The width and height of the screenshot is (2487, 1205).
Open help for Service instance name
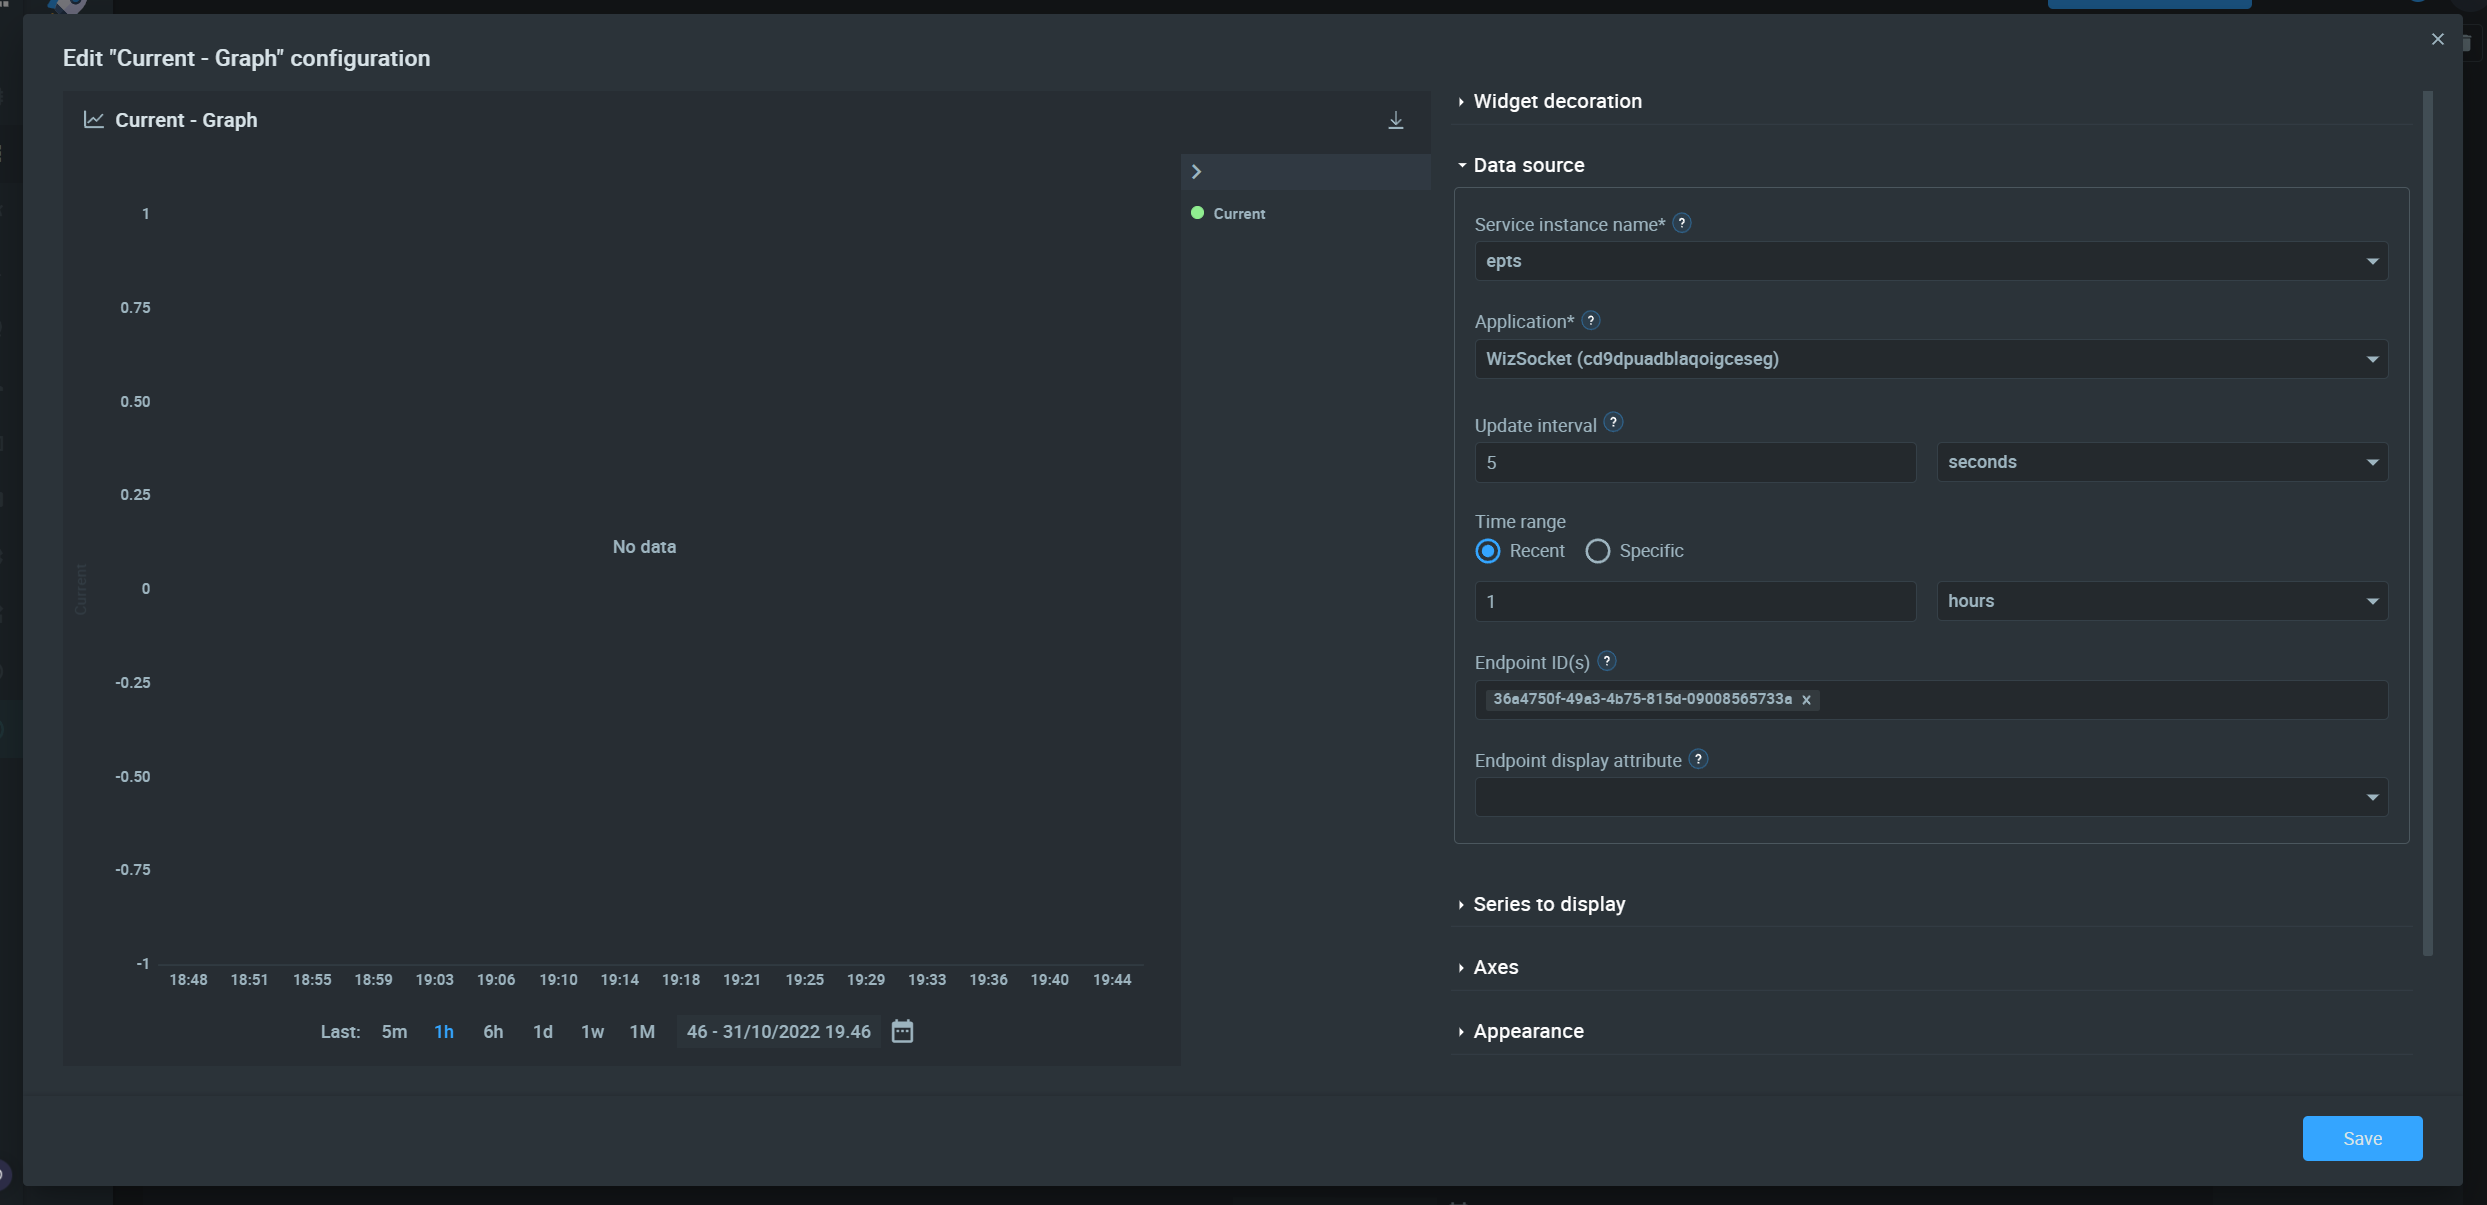[x=1682, y=223]
